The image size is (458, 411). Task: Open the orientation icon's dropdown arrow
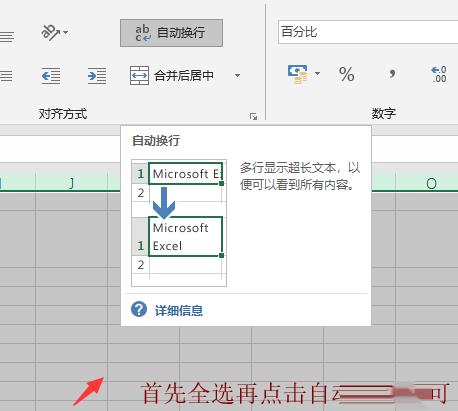pos(66,32)
